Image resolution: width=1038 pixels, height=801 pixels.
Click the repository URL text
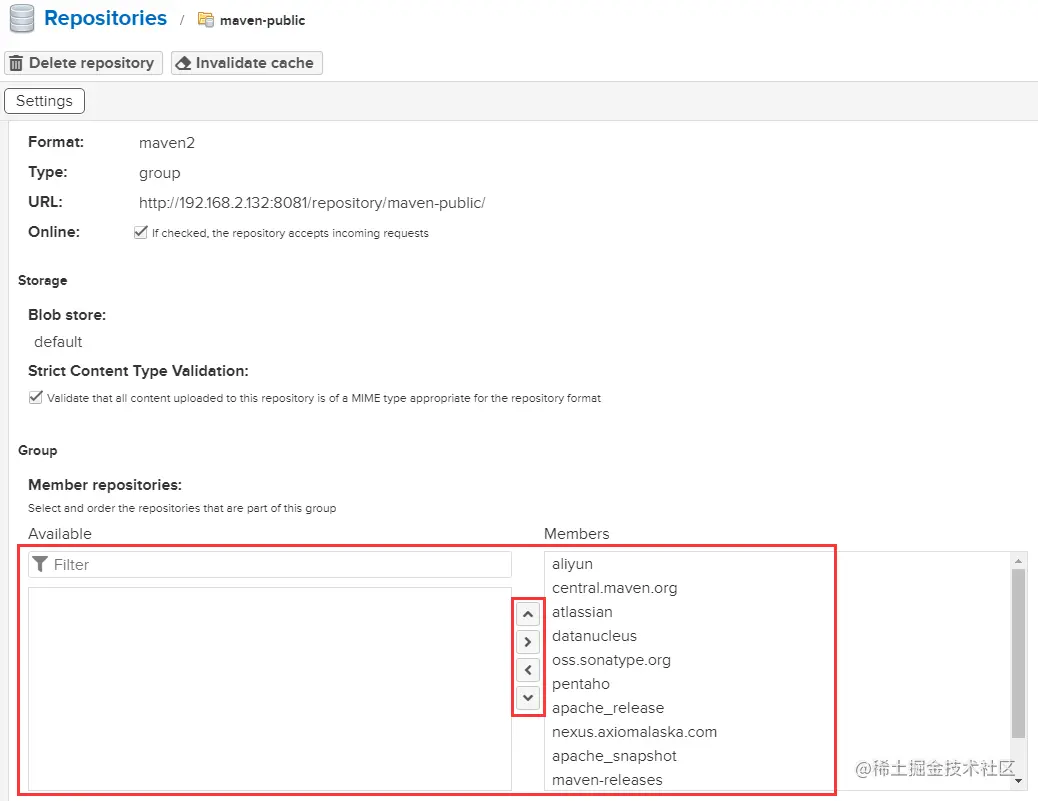click(312, 203)
